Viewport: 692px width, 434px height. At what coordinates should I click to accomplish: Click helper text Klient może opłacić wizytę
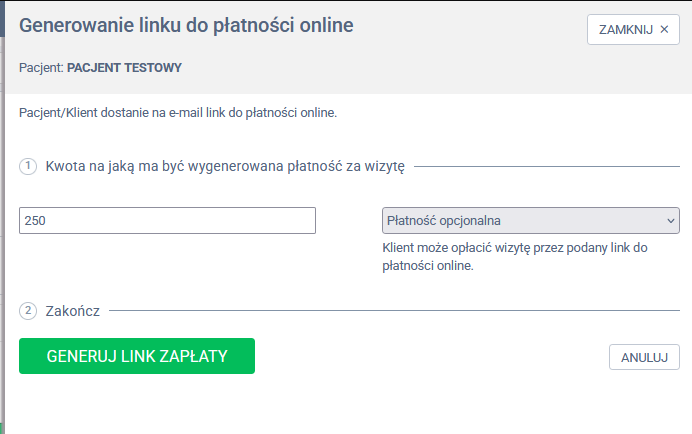(x=515, y=257)
